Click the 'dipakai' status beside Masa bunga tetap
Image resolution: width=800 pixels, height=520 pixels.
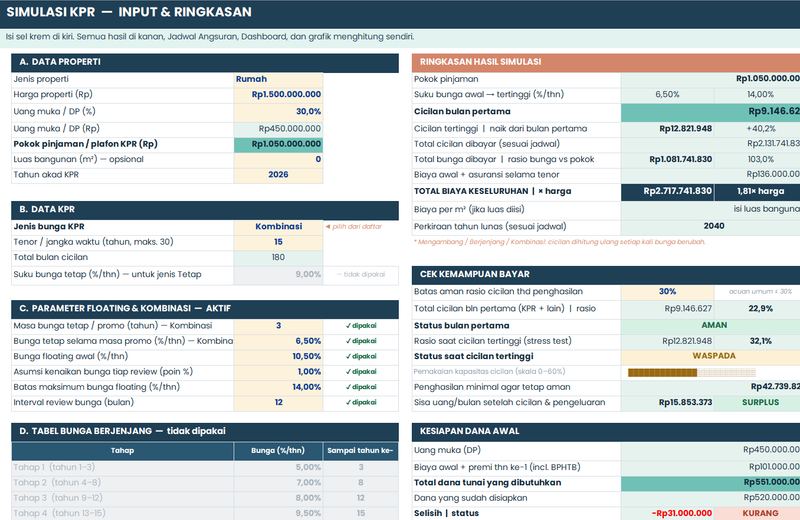361,326
